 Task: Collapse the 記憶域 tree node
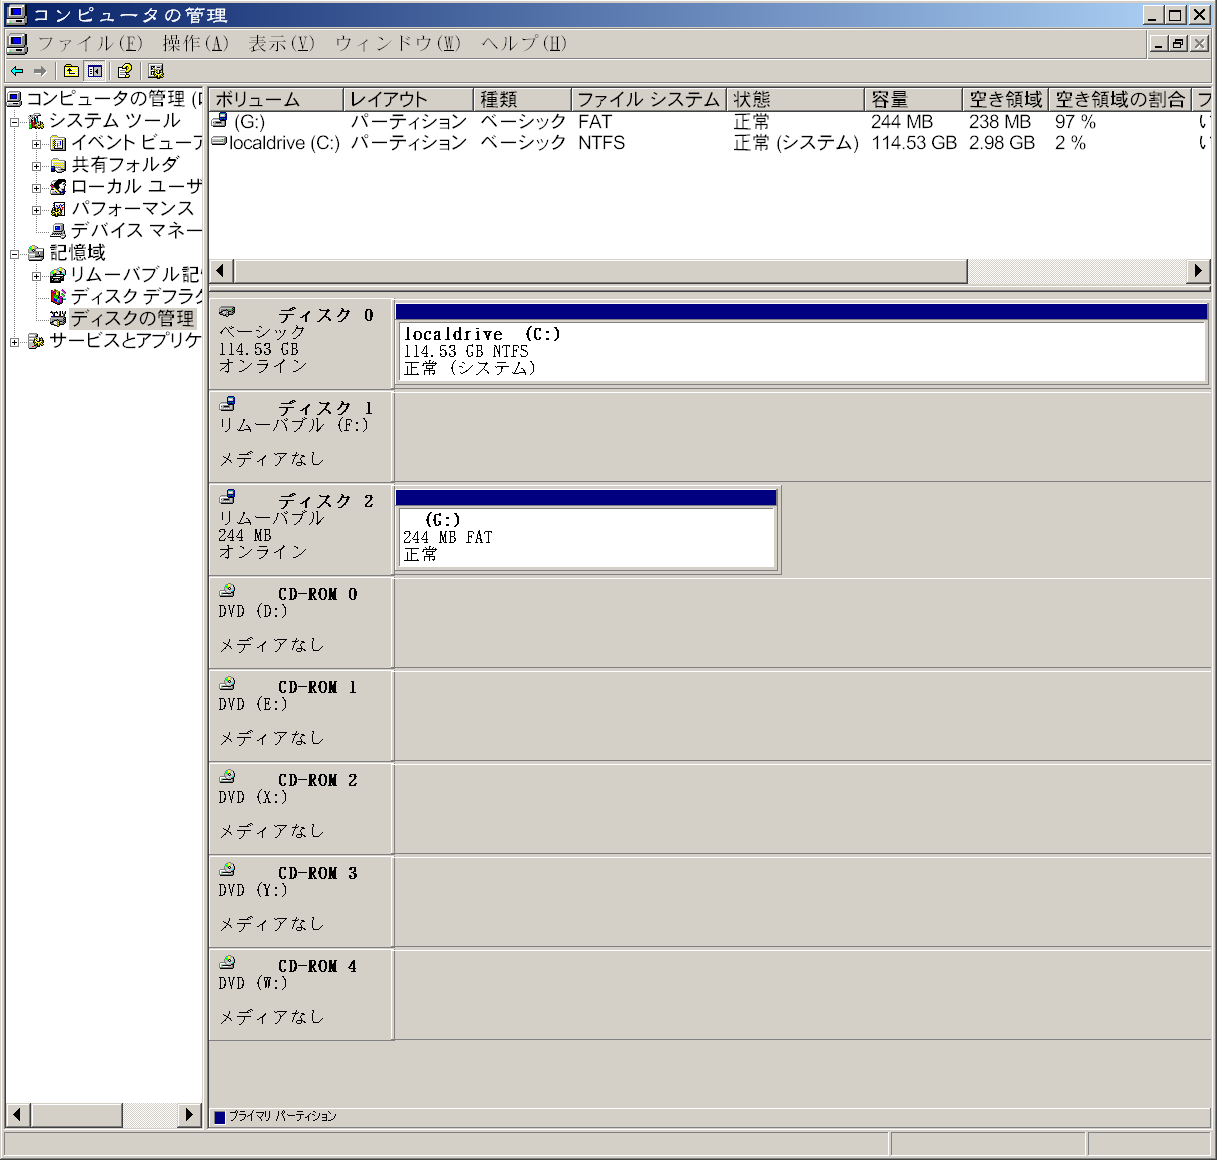[15, 254]
